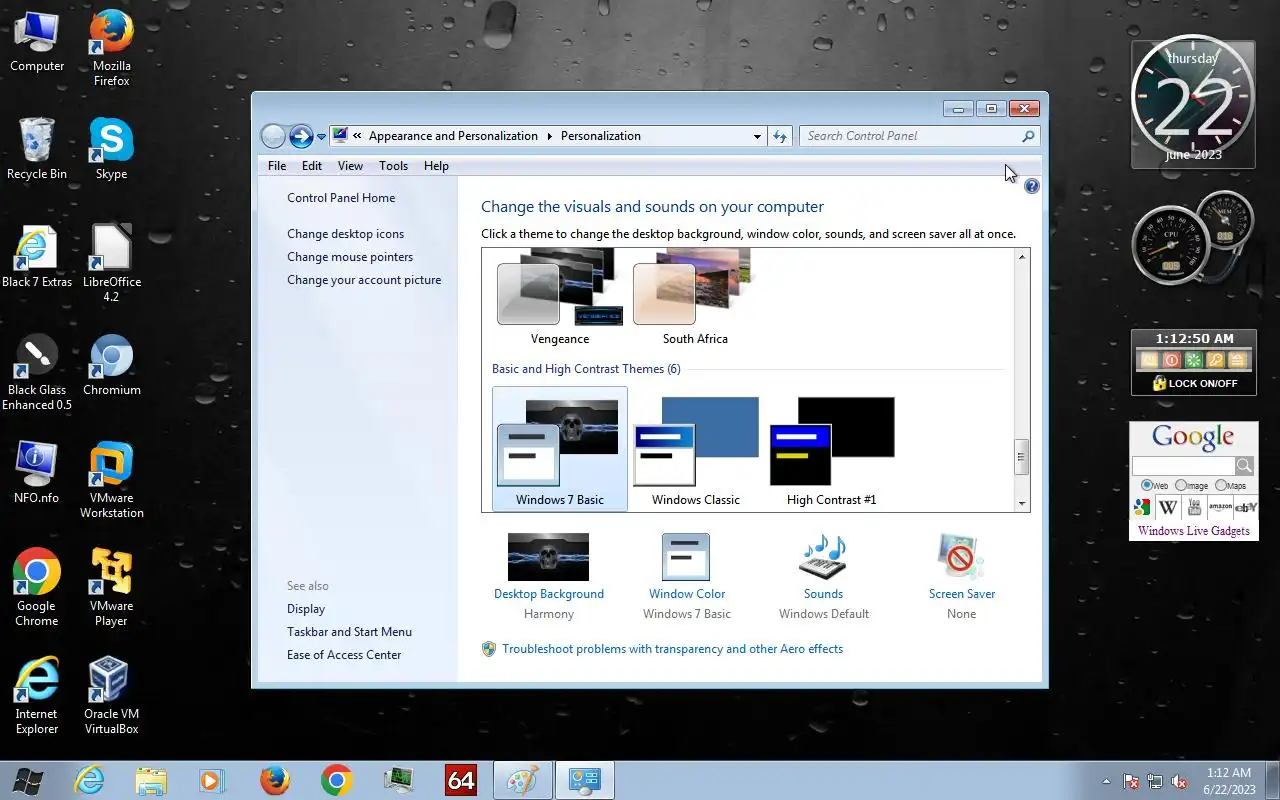Viewport: 1280px width, 800px height.
Task: Open the Windows Start menu orb
Action: point(27,780)
